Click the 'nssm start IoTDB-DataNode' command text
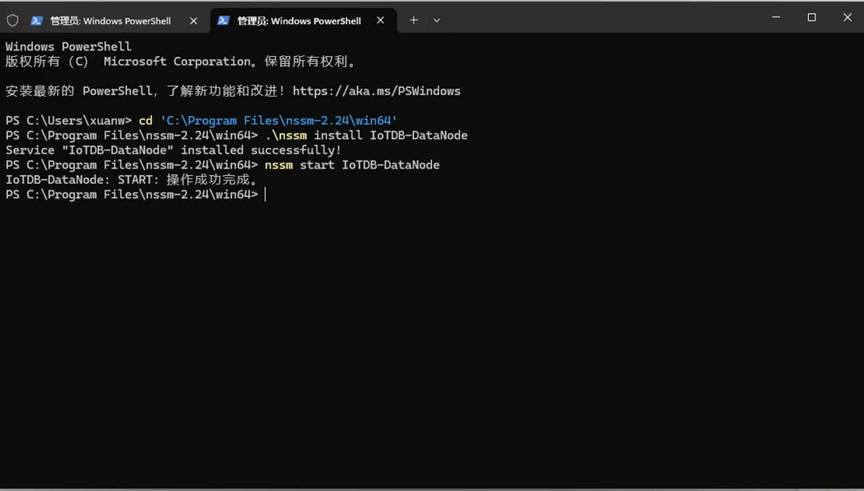The height and width of the screenshot is (491, 864). pyautogui.click(x=352, y=165)
